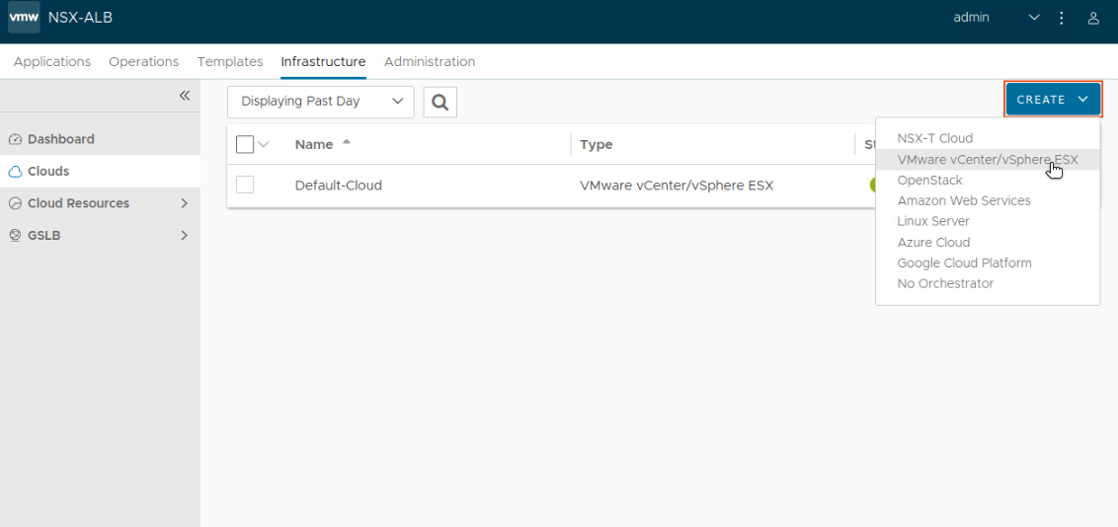Click the Dashboard gauge icon
Screen dimensions: 1118x527
tap(15, 139)
